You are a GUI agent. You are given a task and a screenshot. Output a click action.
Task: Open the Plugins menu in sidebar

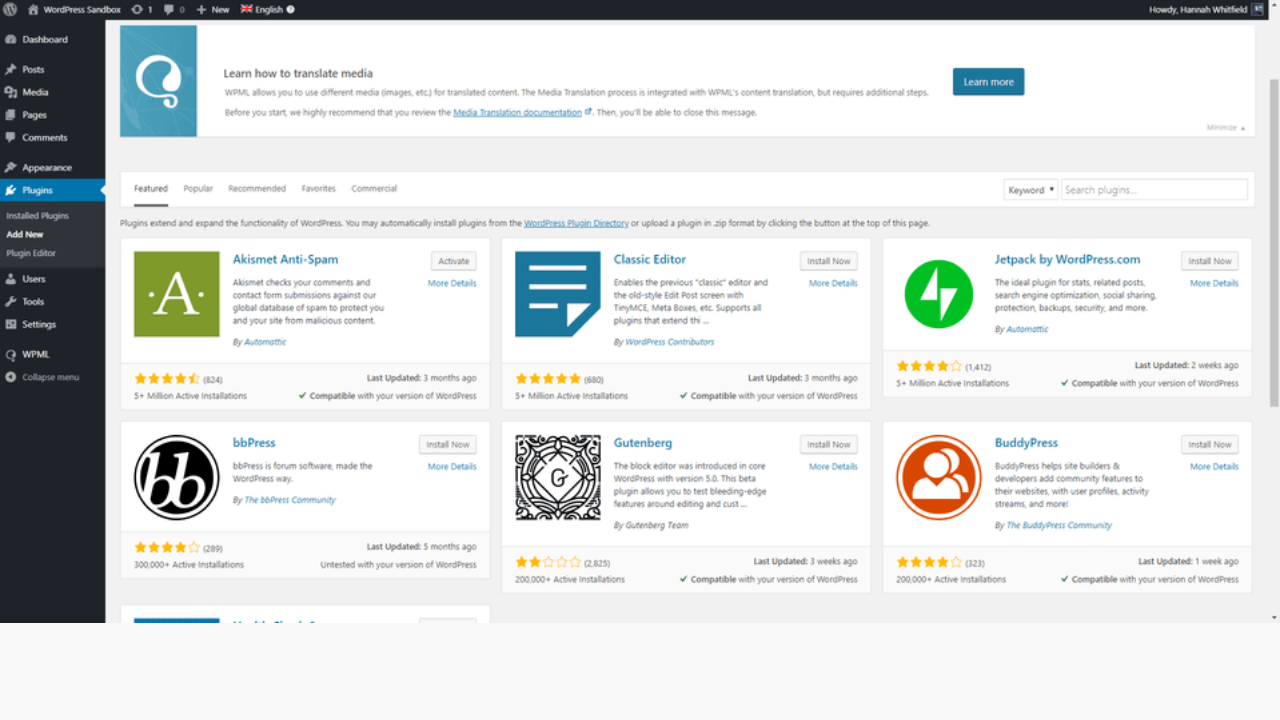point(52,190)
